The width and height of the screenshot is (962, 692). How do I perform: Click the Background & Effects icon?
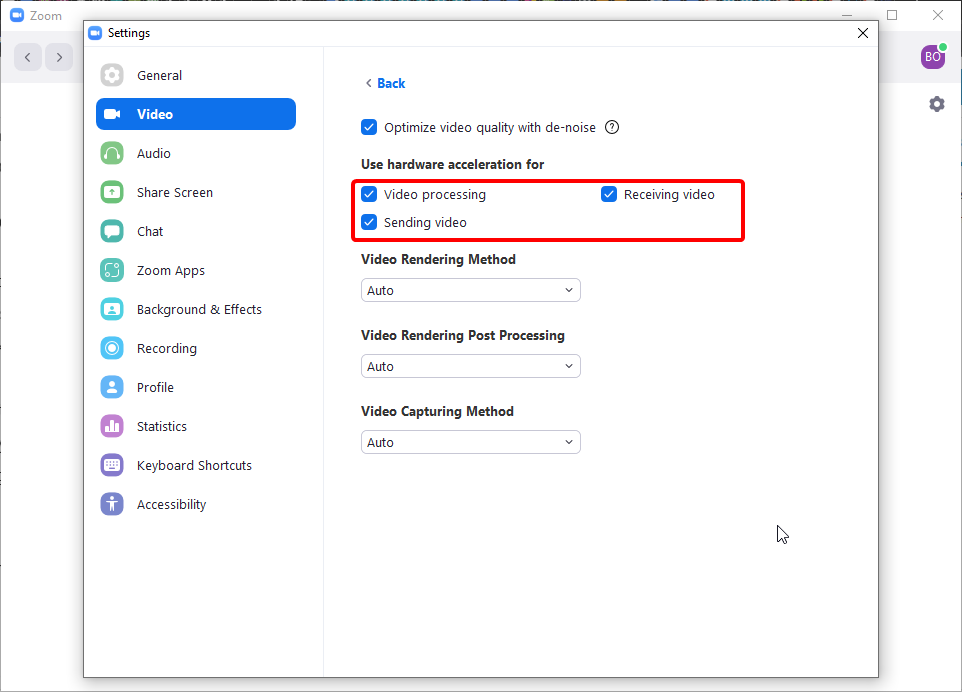[x=112, y=309]
